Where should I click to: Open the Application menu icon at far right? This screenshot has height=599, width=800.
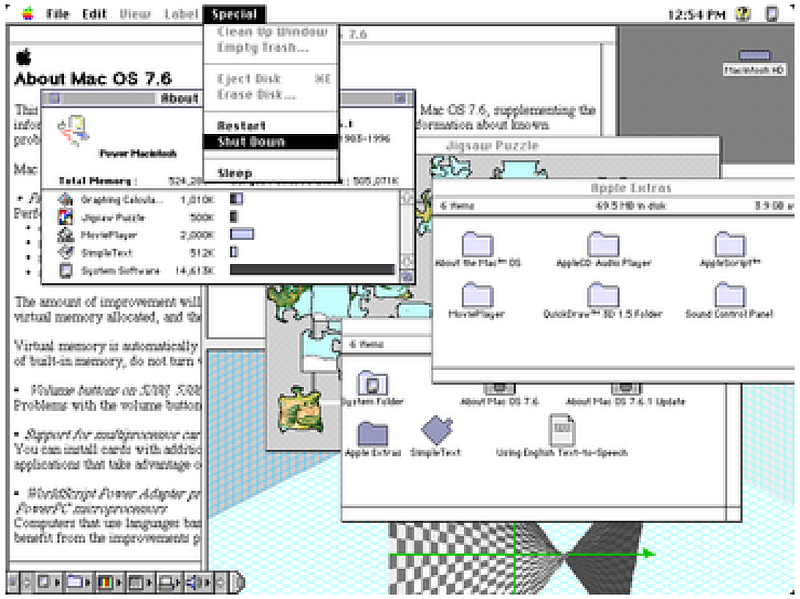coord(772,14)
